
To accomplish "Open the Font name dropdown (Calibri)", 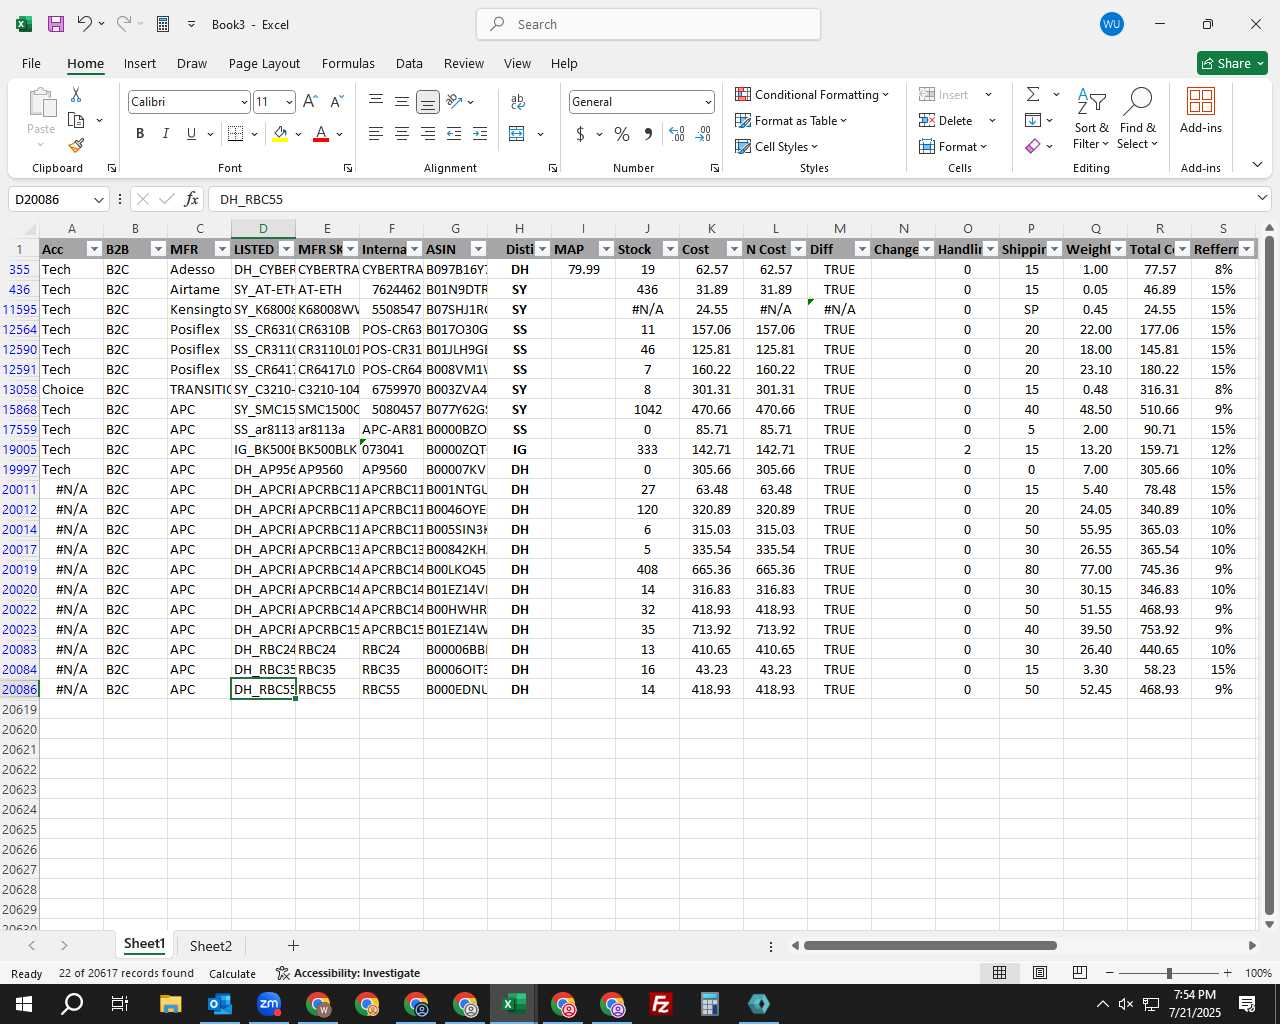I will (244, 102).
